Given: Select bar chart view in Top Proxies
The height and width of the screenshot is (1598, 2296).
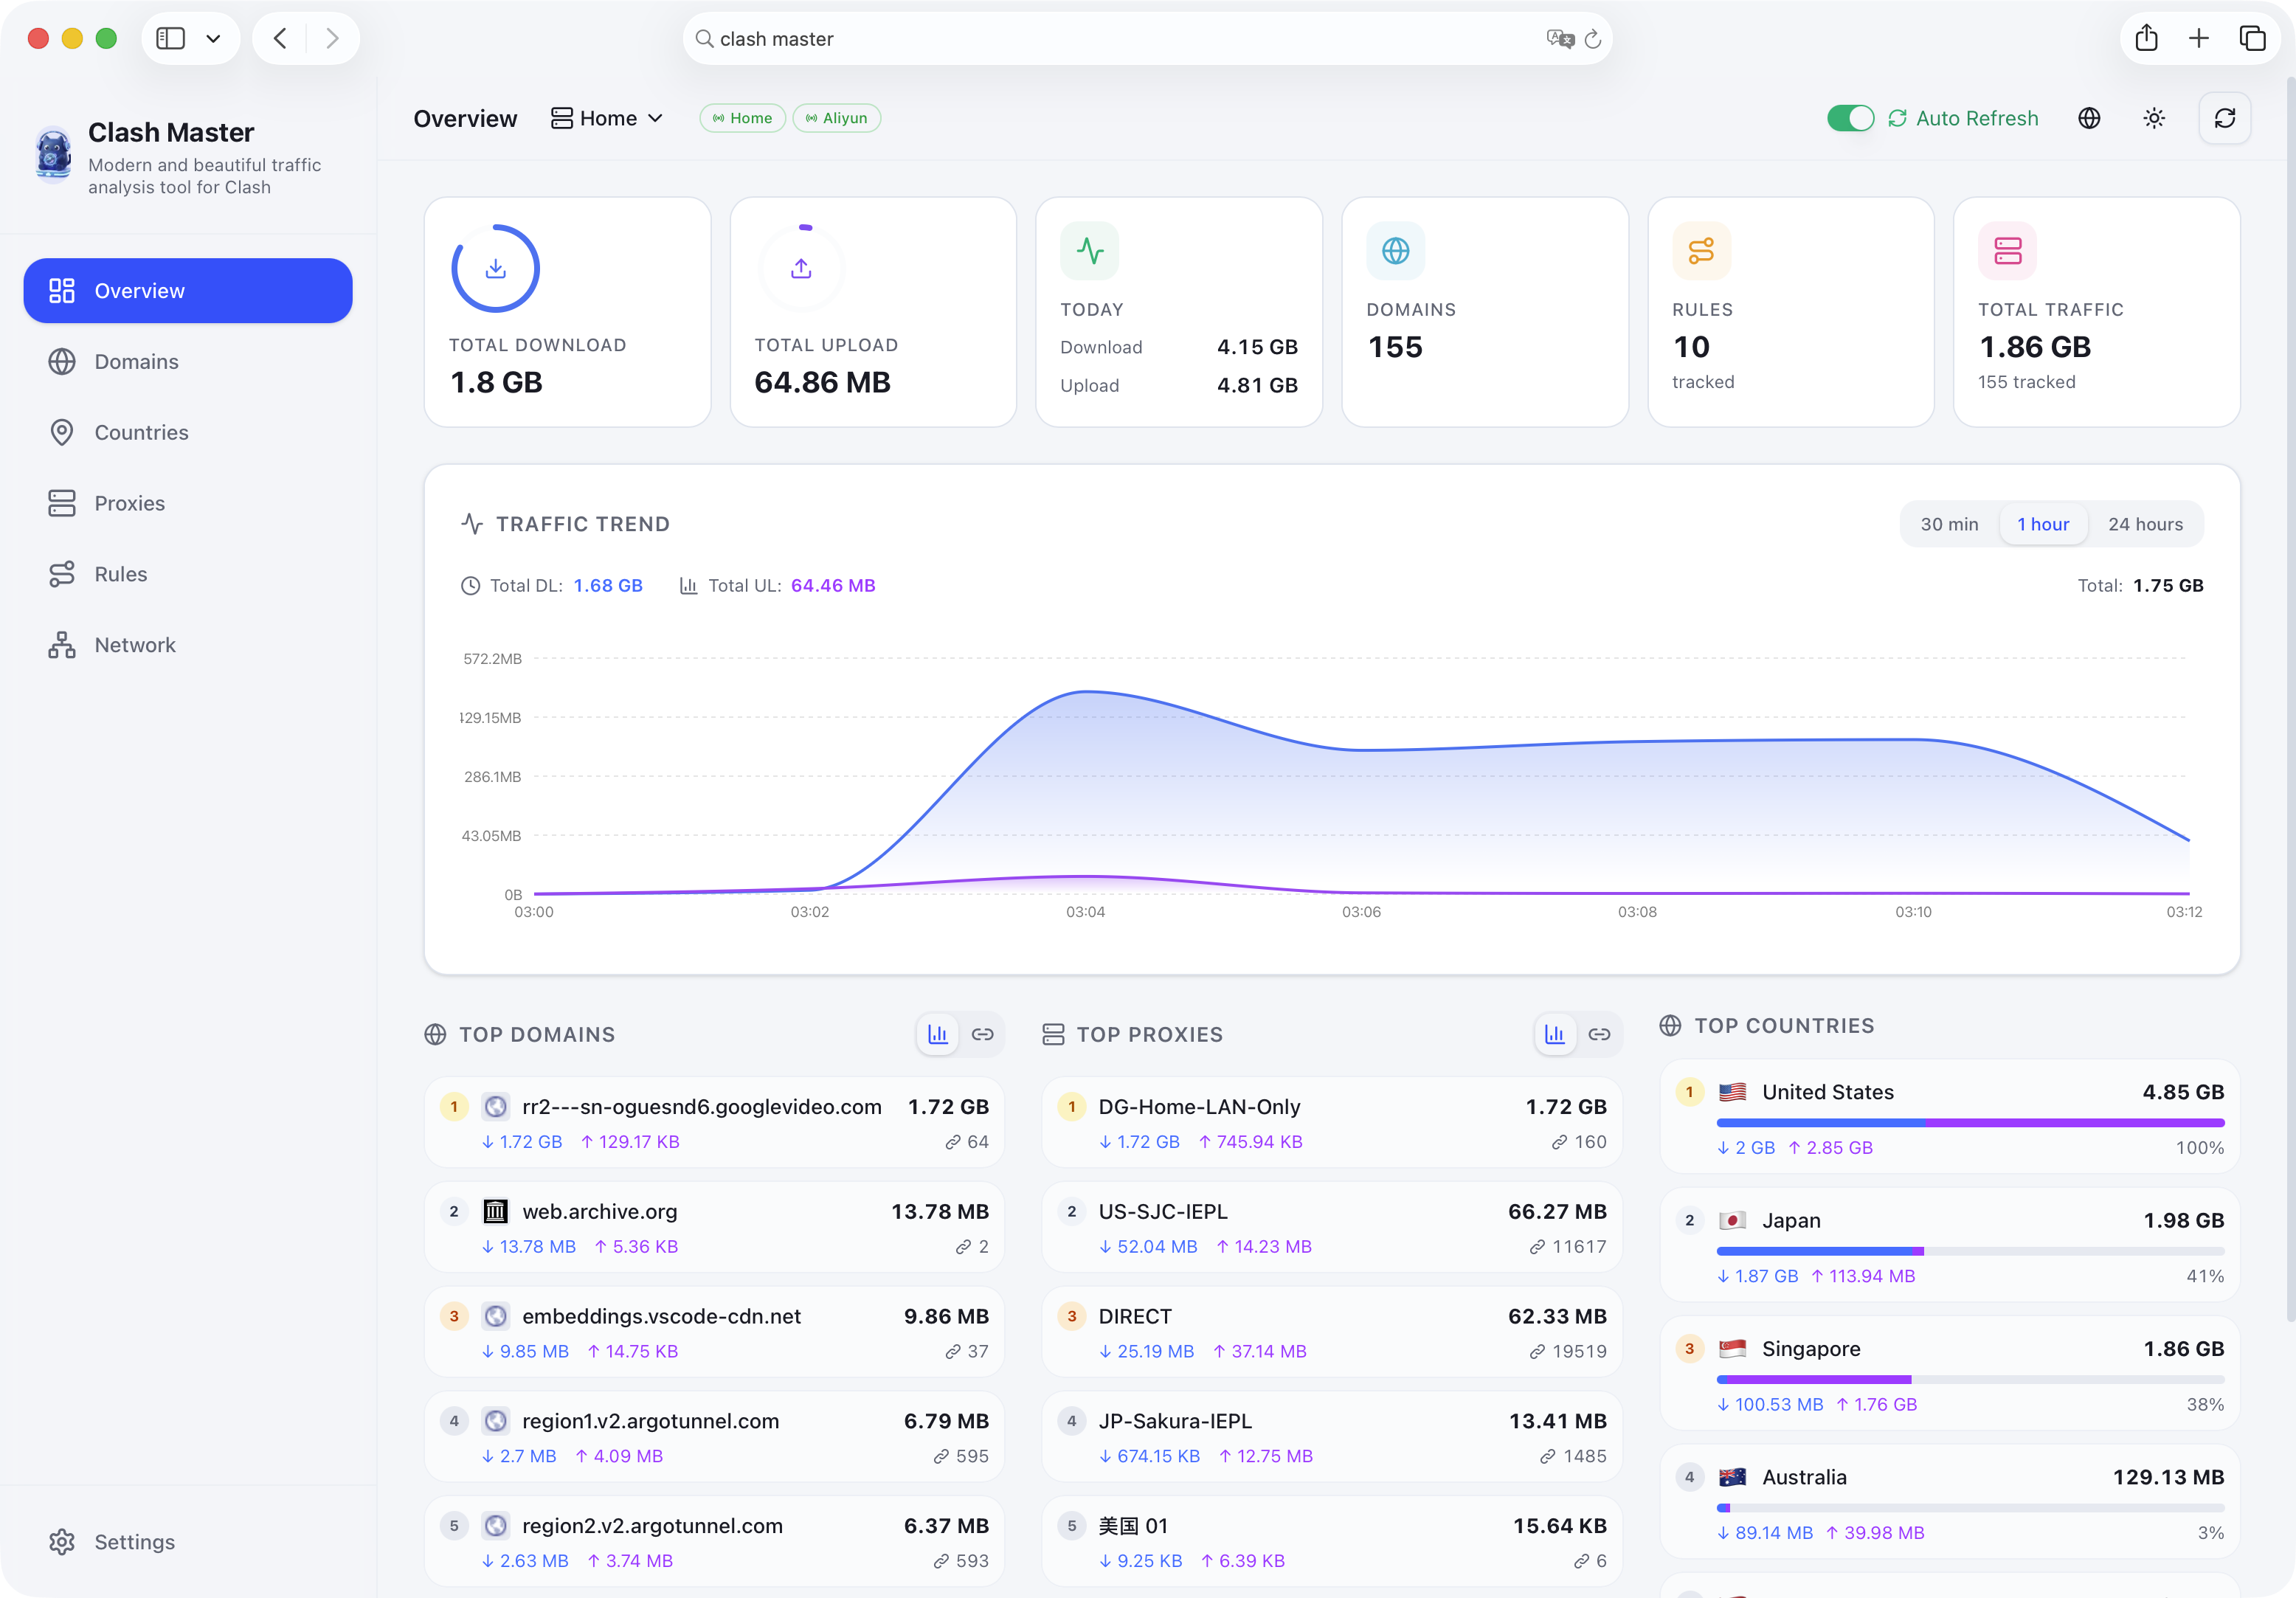Looking at the screenshot, I should 1554,1034.
